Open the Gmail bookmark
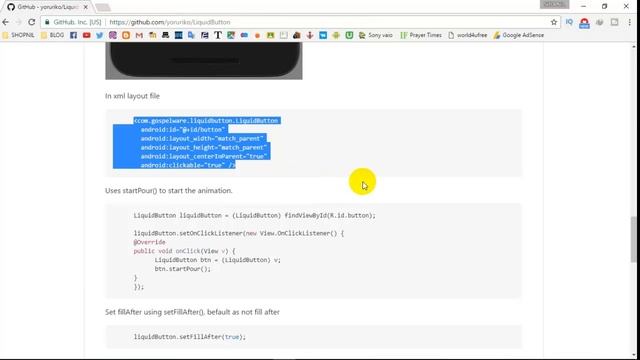The width and height of the screenshot is (640, 360). click(139, 36)
